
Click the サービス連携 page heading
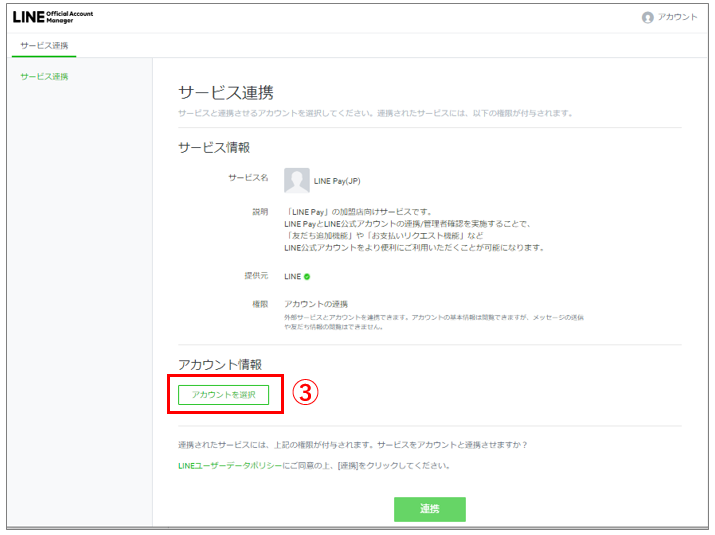point(226,93)
